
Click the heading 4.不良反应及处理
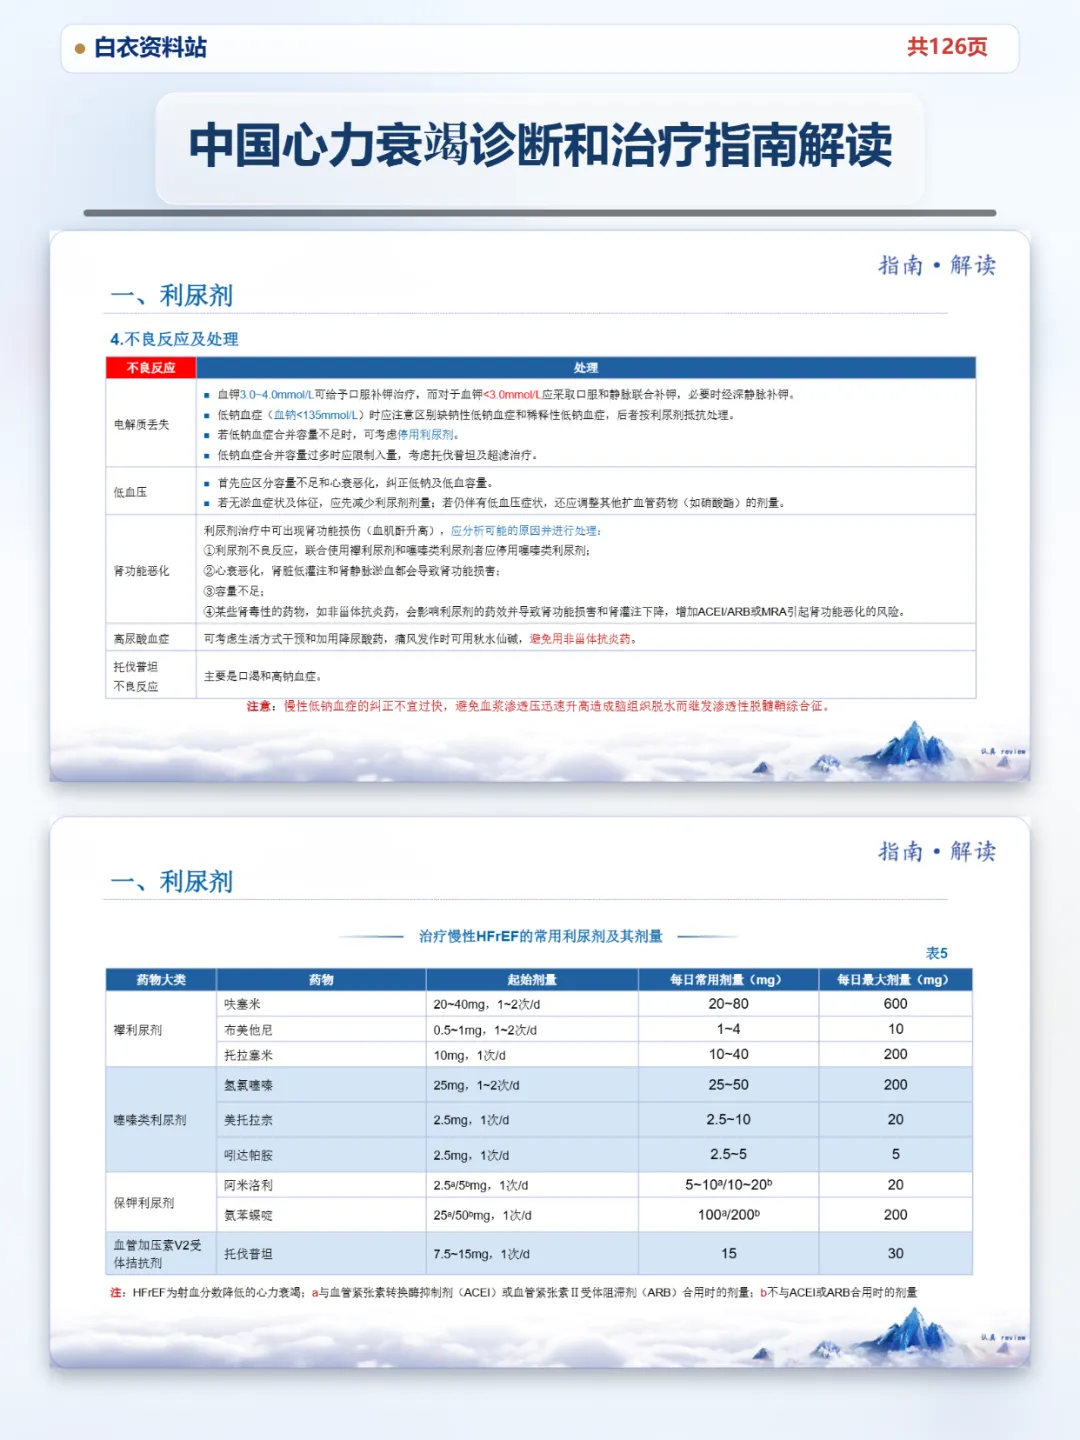pos(174,339)
